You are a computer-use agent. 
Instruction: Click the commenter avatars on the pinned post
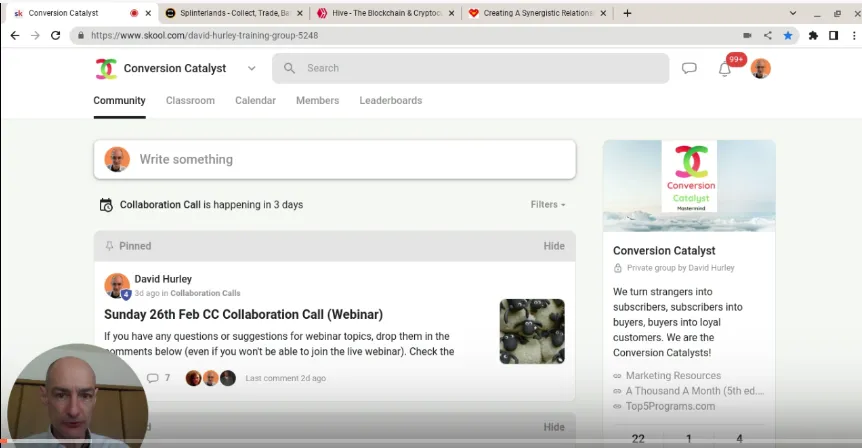[x=211, y=378]
